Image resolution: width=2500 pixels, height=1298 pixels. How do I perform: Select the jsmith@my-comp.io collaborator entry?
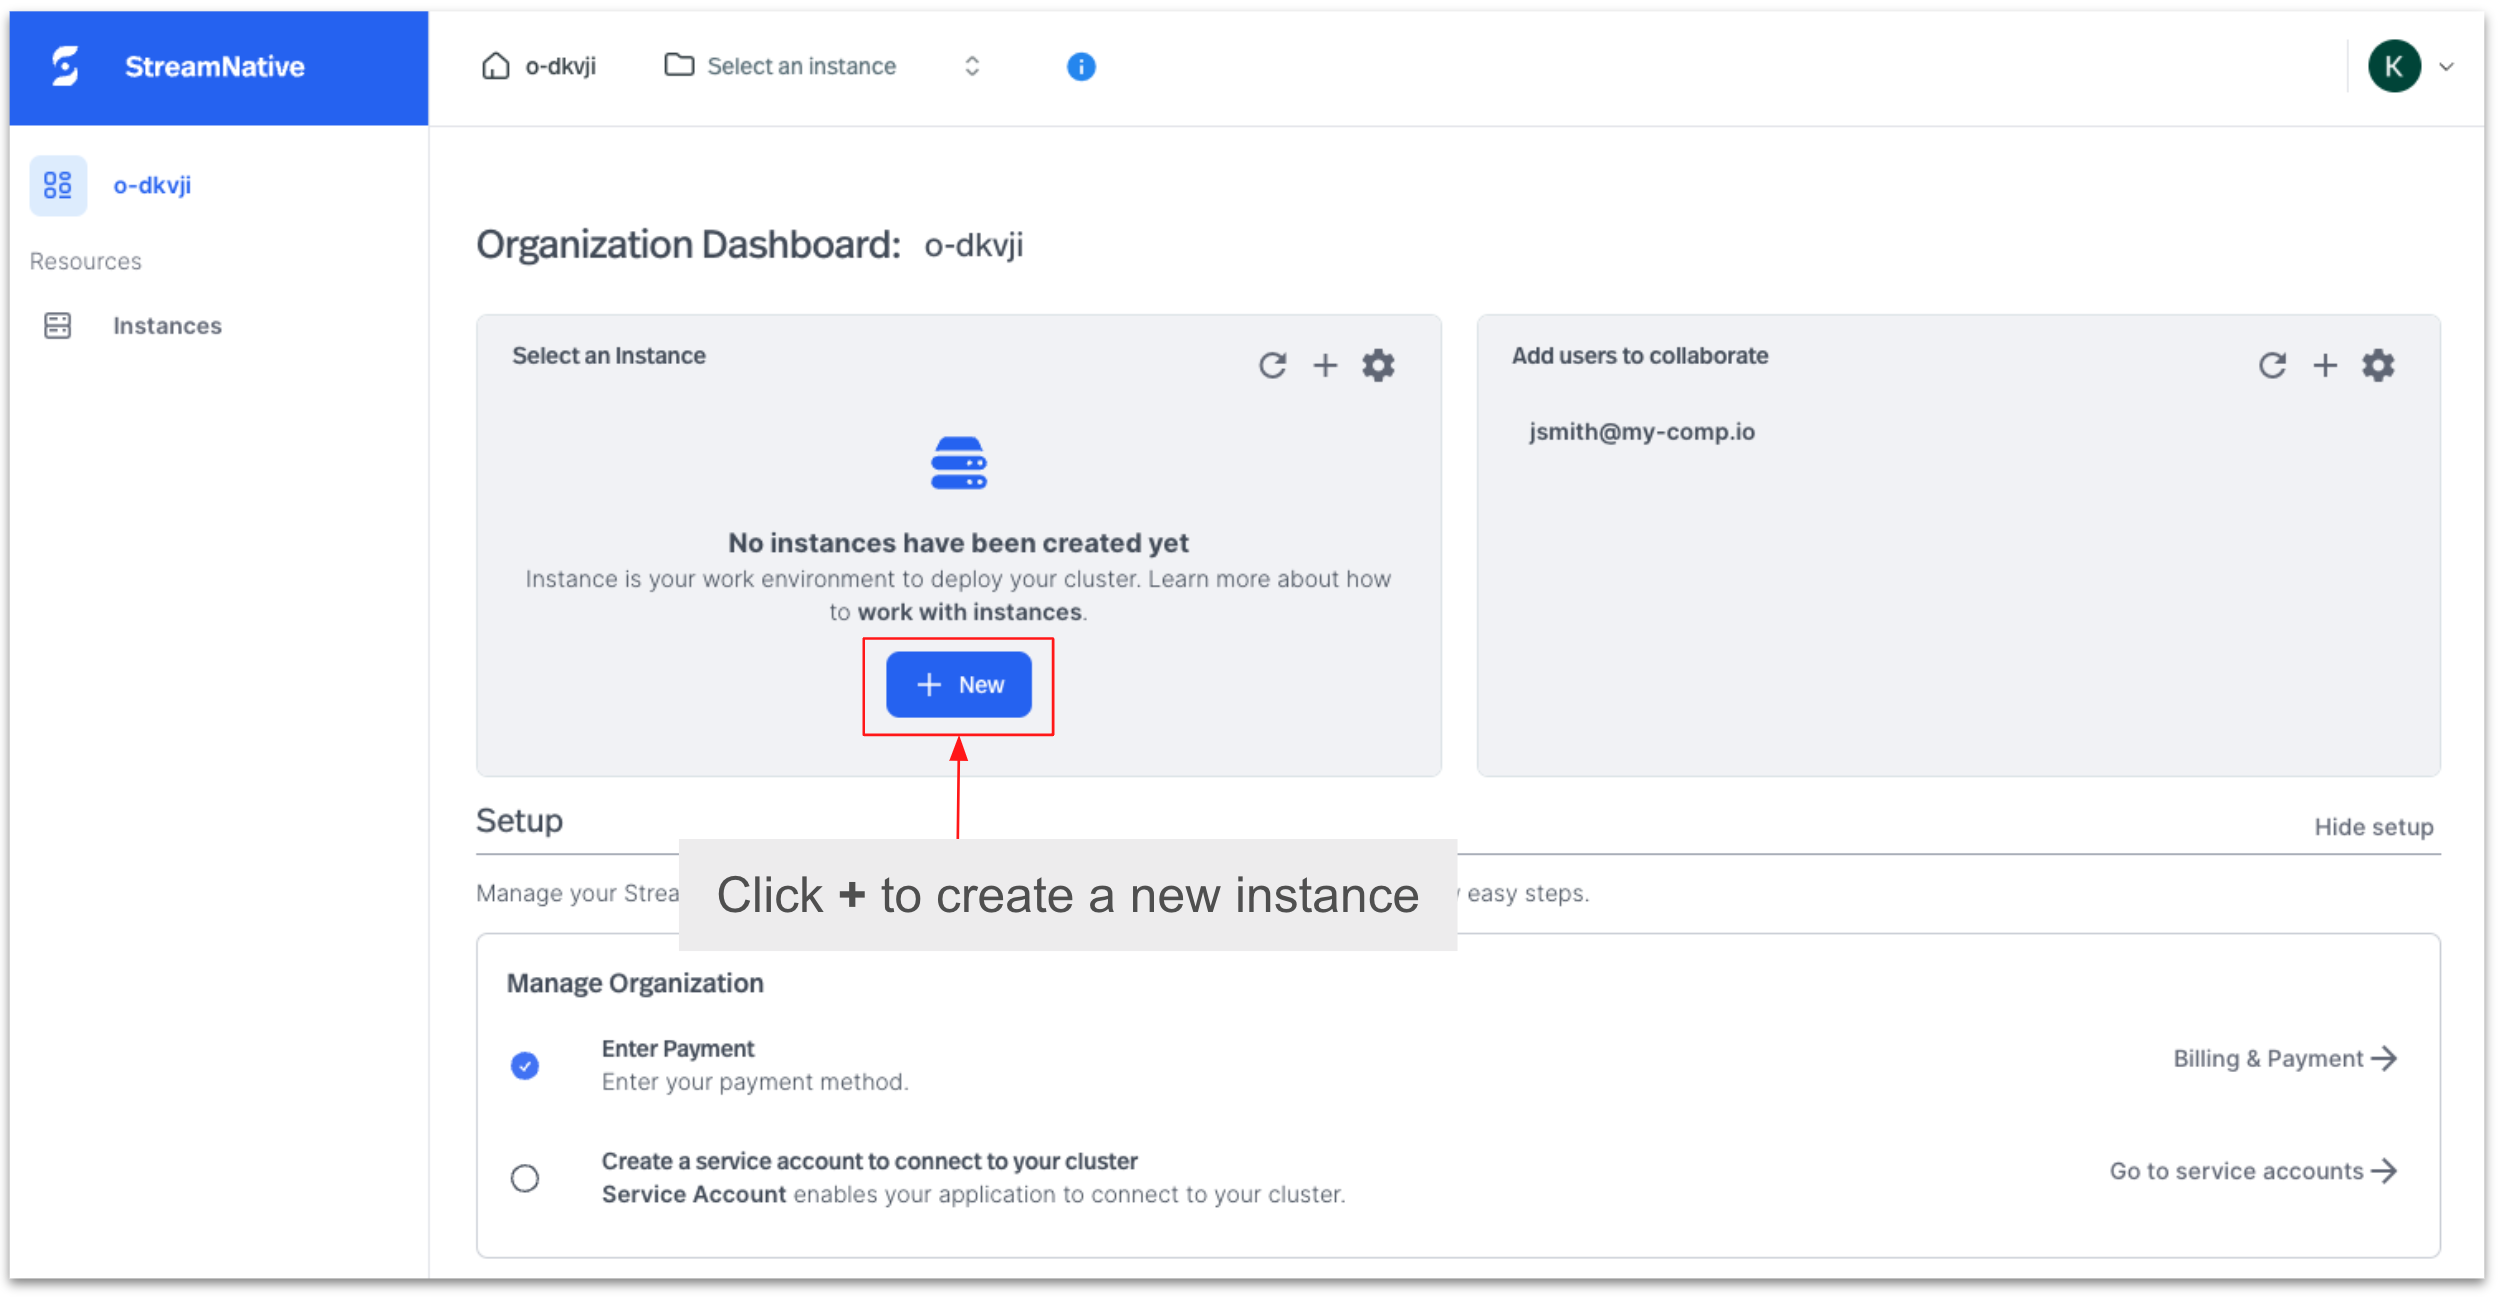[1641, 431]
